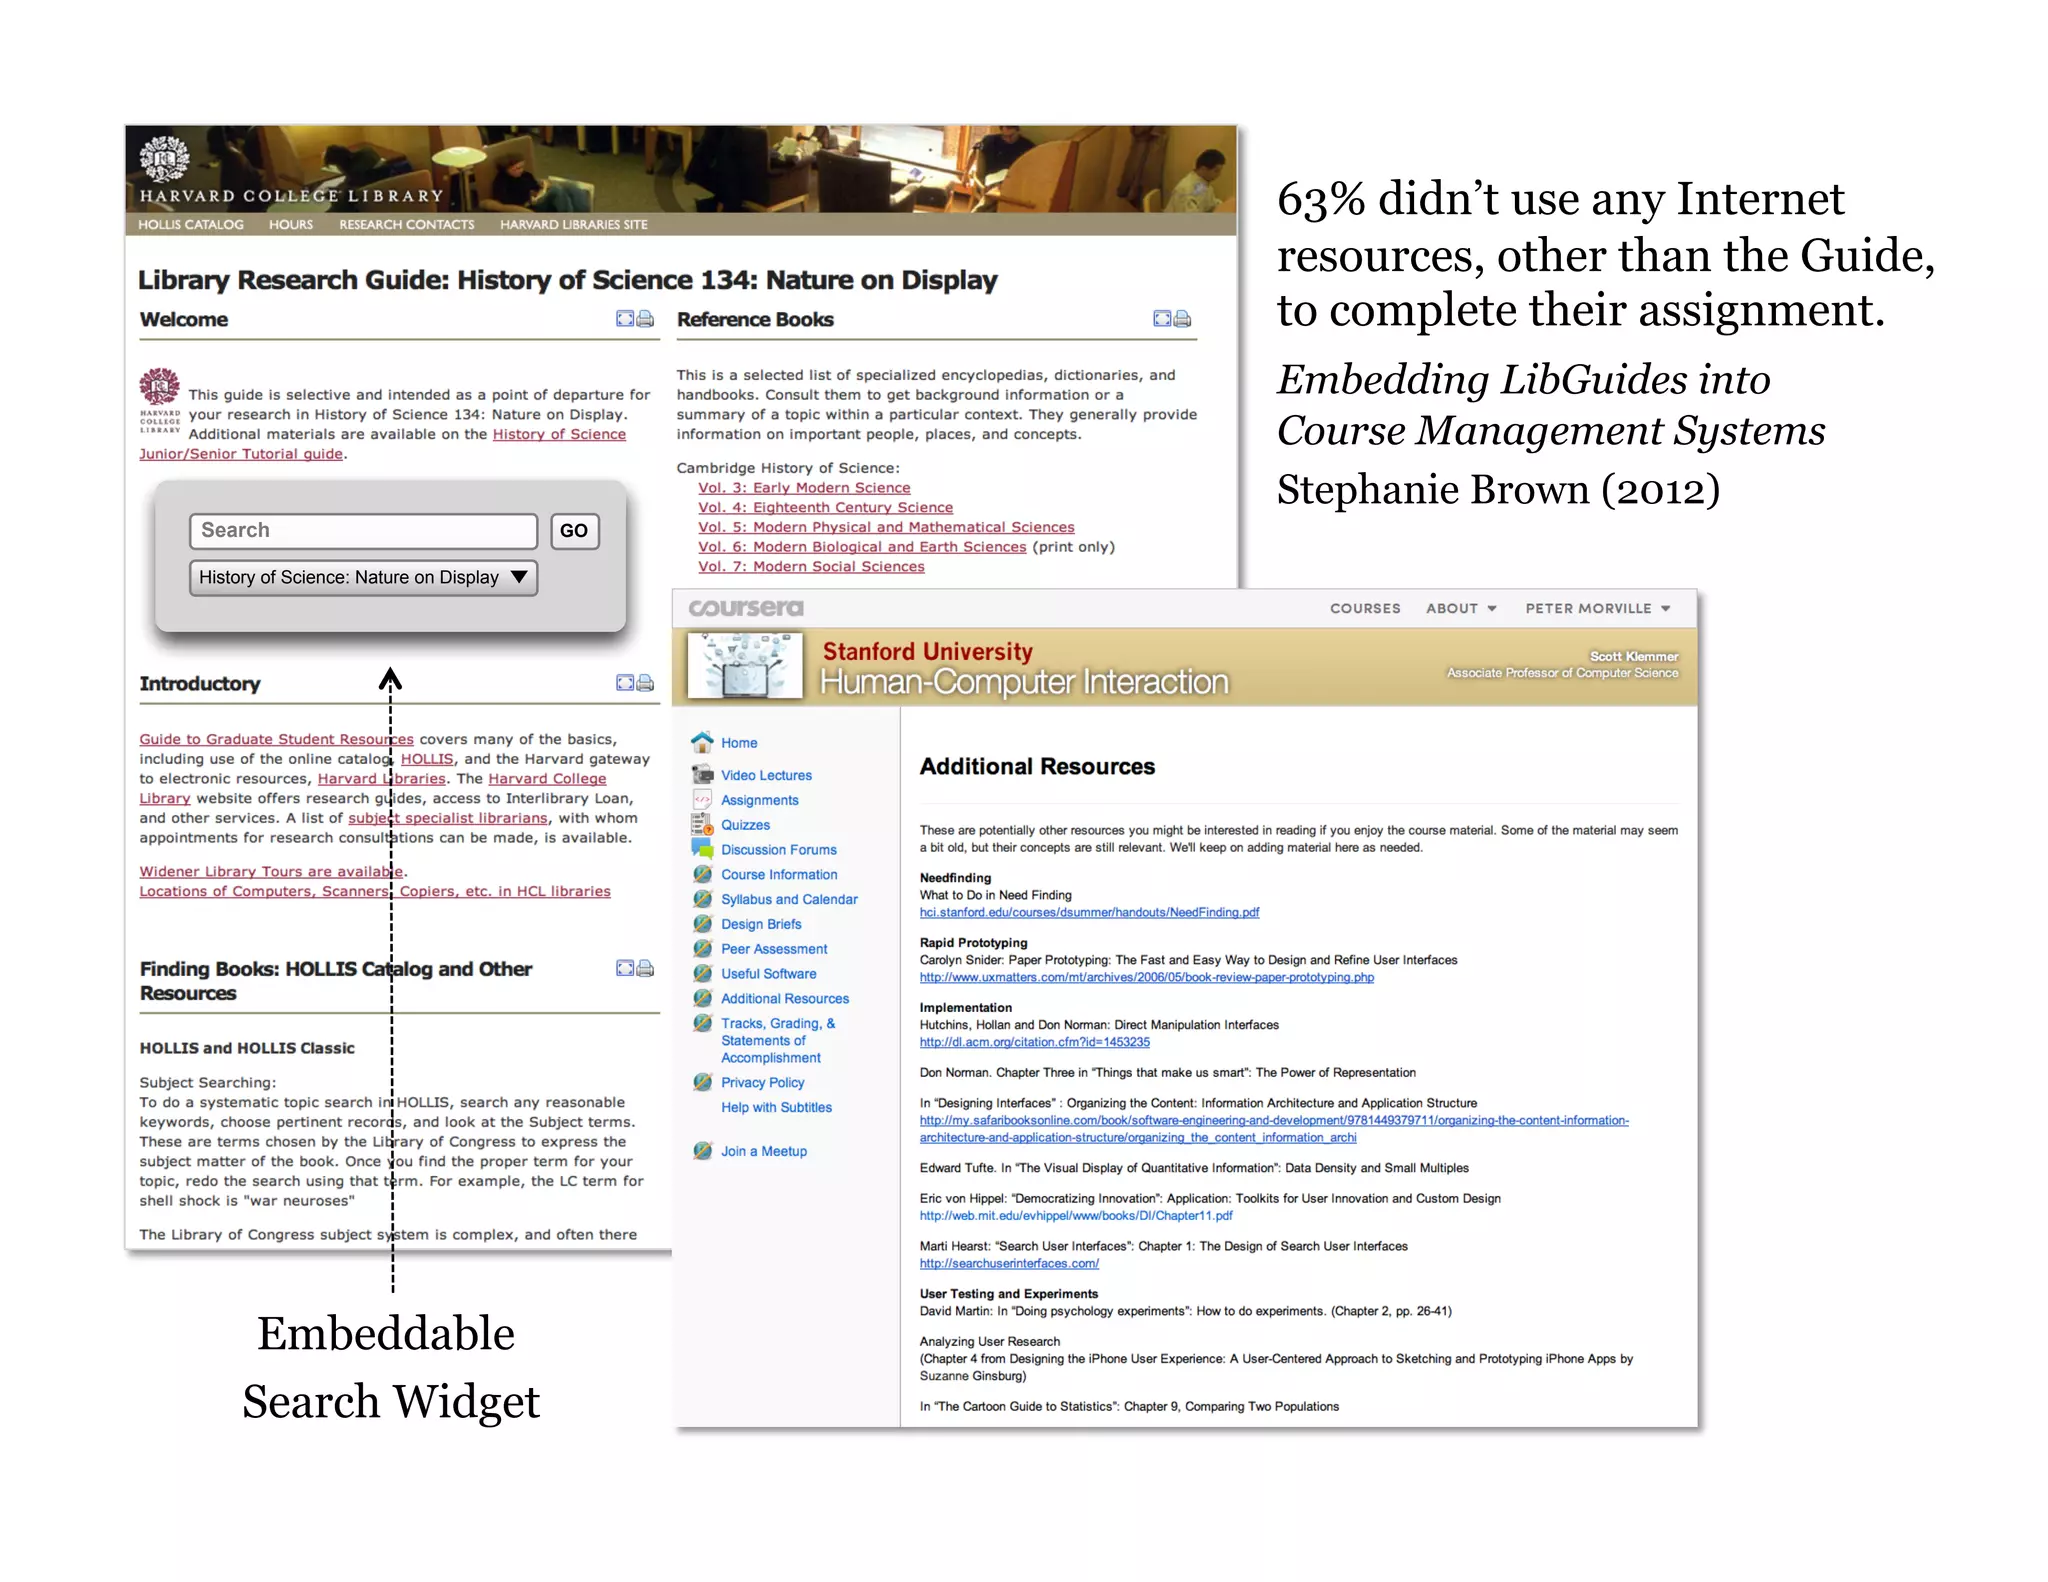Click the expand icon in Finding Books box
The height and width of the screenshot is (1582, 2048).
[x=625, y=967]
